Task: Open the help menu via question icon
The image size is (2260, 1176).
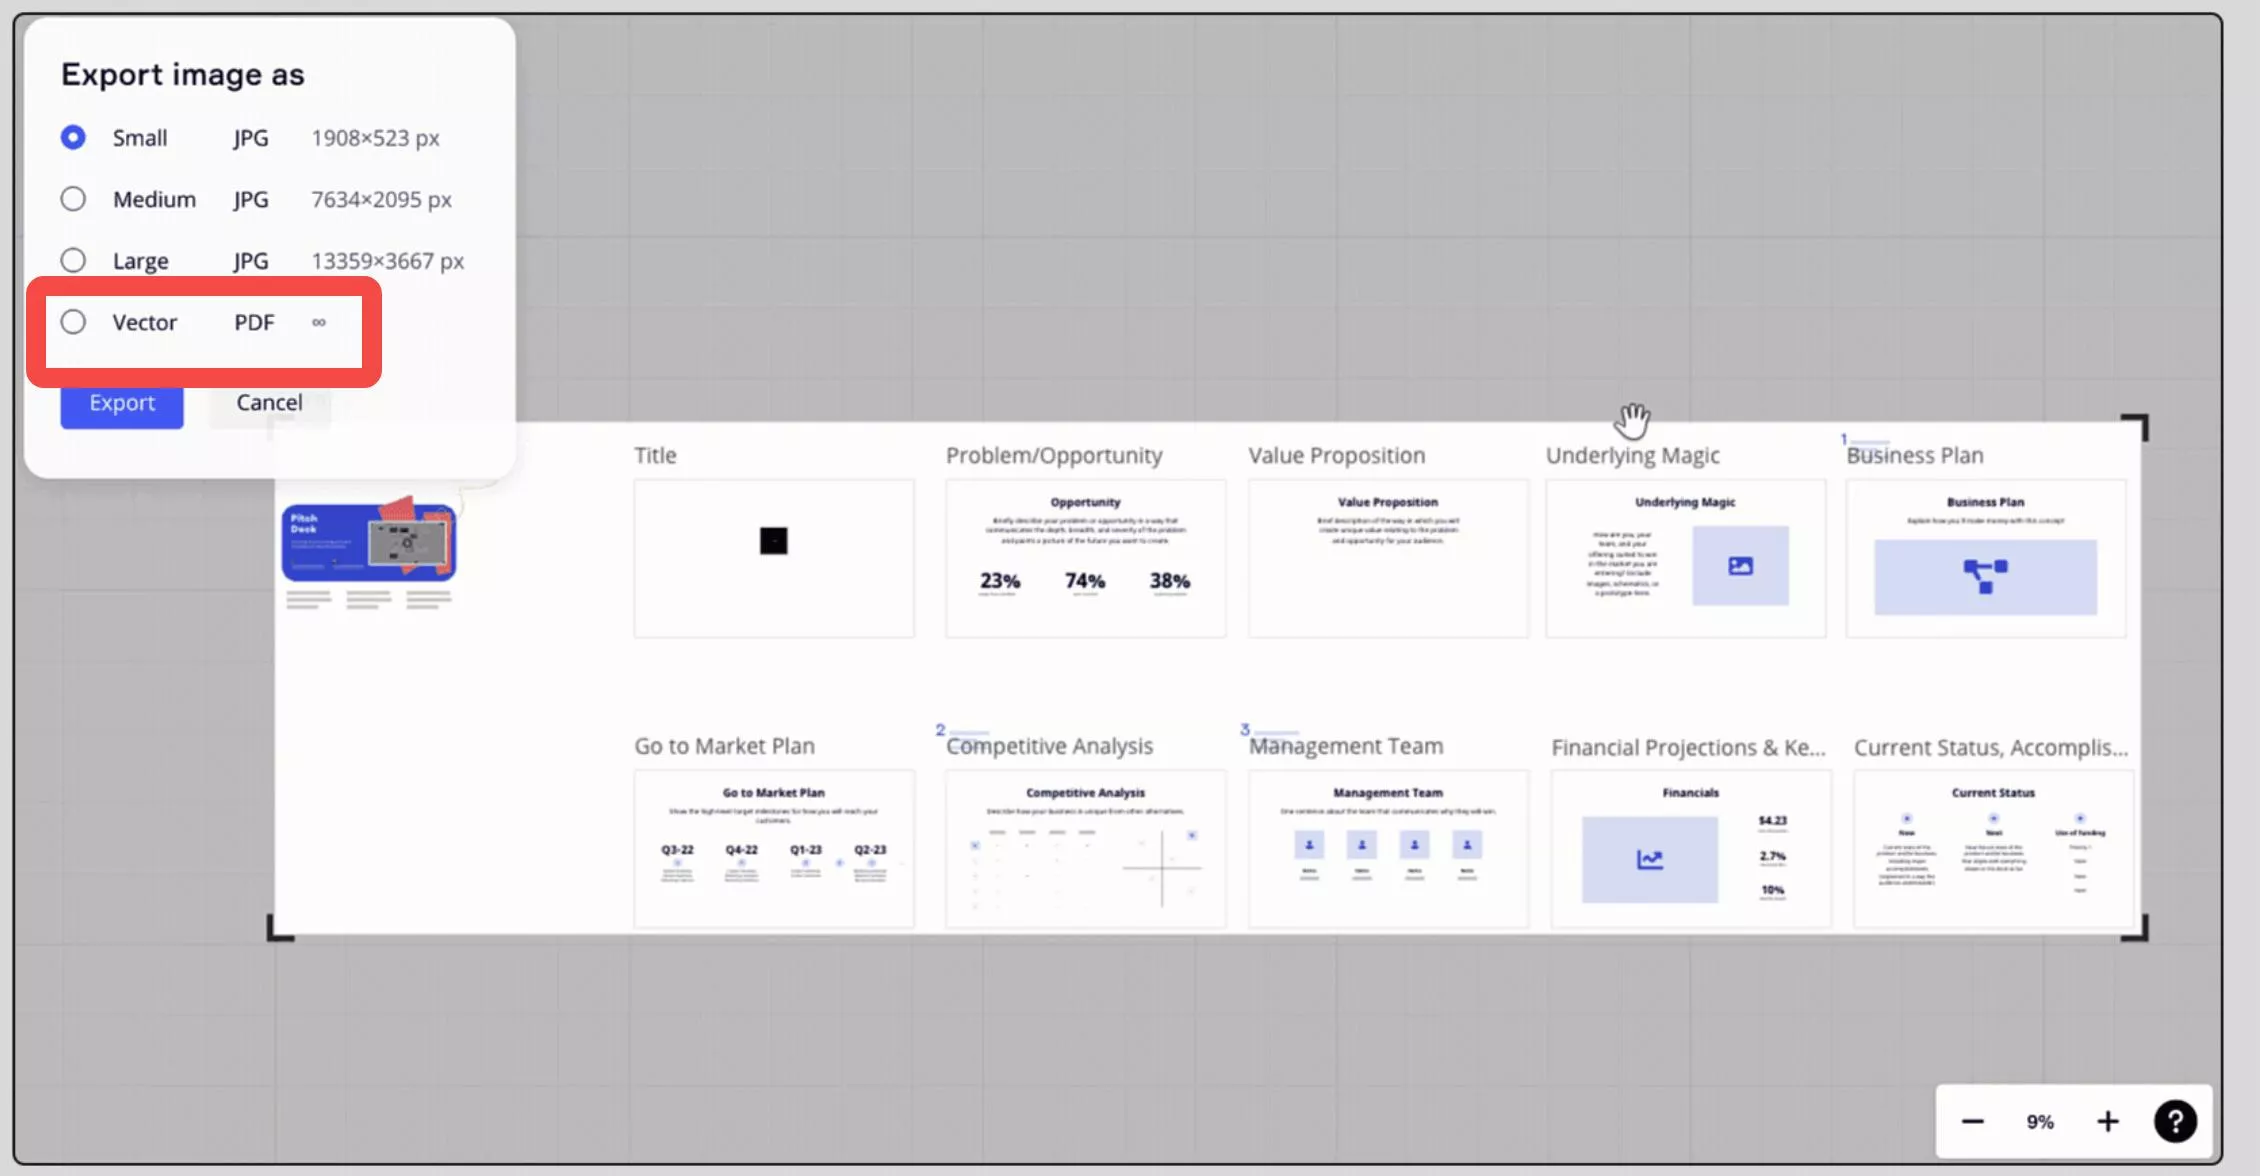Action: pos(2176,1121)
